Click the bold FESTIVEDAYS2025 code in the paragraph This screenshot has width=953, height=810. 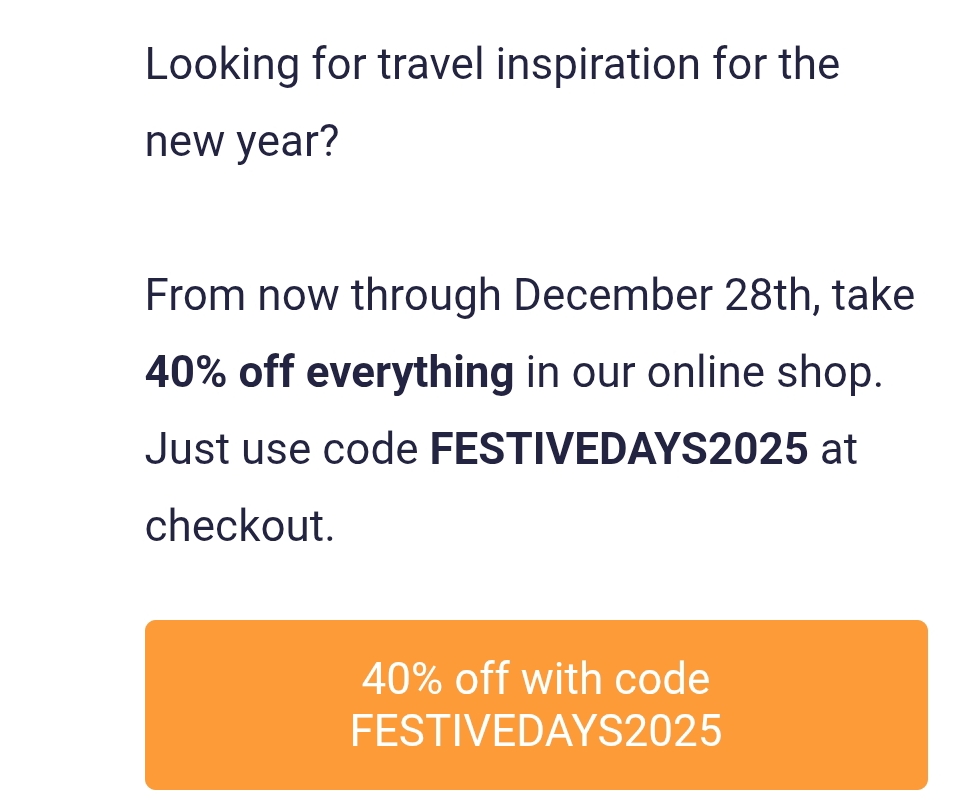point(619,449)
